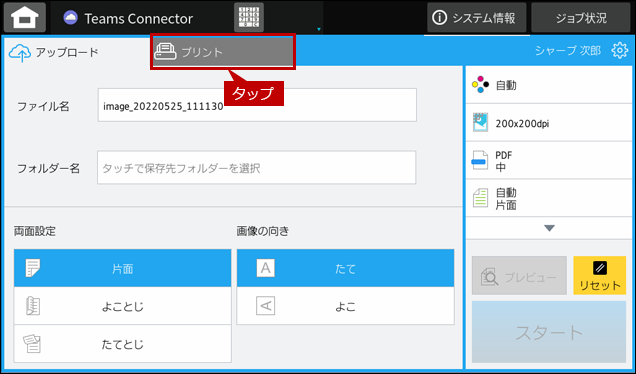
Task: Choose the よこ landscape orientation
Action: (x=346, y=306)
